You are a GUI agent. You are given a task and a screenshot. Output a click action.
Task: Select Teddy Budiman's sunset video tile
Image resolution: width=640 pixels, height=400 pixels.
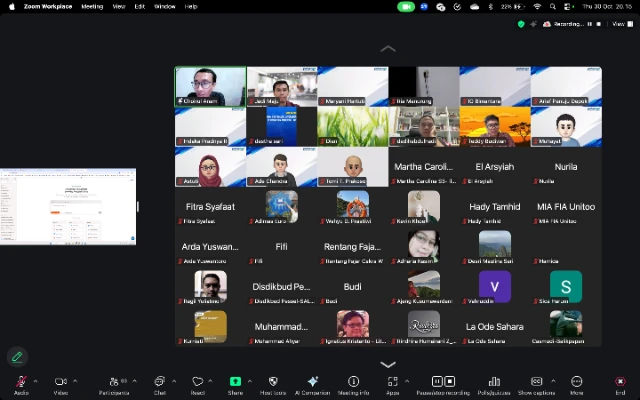(495, 127)
